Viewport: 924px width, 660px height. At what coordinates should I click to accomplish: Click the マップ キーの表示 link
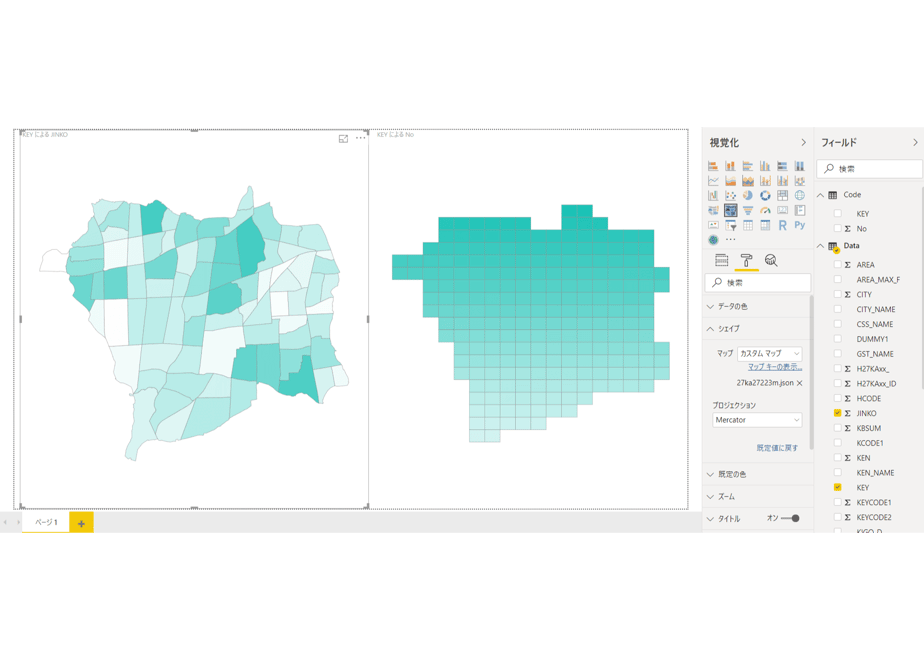pos(775,367)
